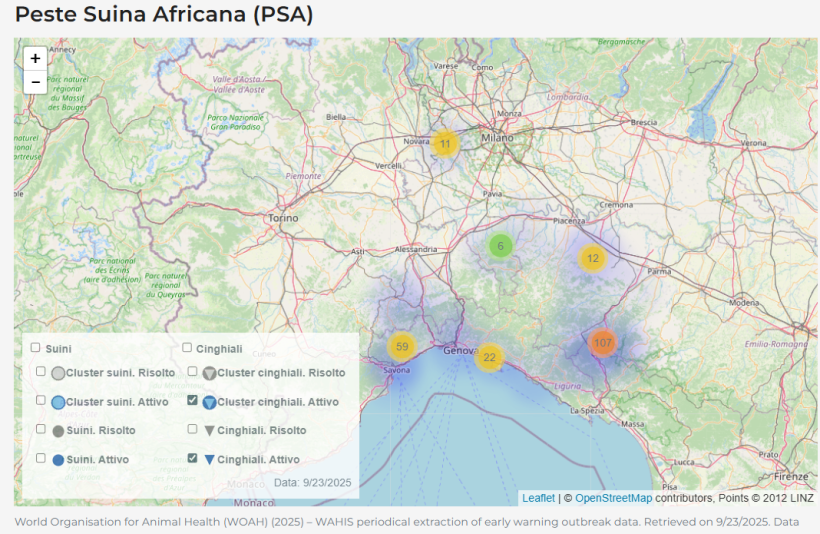Viewport: 820px width, 534px height.
Task: Show the Cinghiali. Risolto layer
Action: click(x=193, y=429)
